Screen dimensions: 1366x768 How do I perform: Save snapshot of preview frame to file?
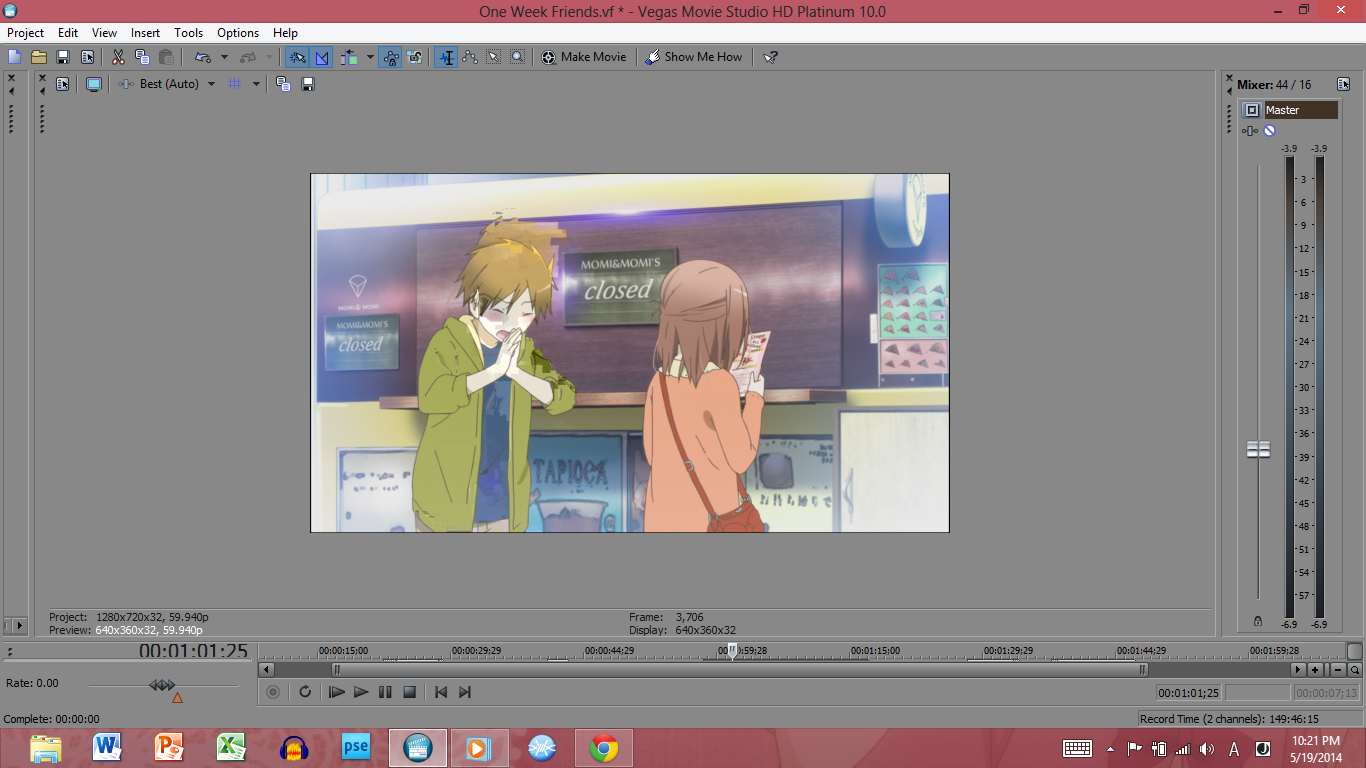pos(308,84)
